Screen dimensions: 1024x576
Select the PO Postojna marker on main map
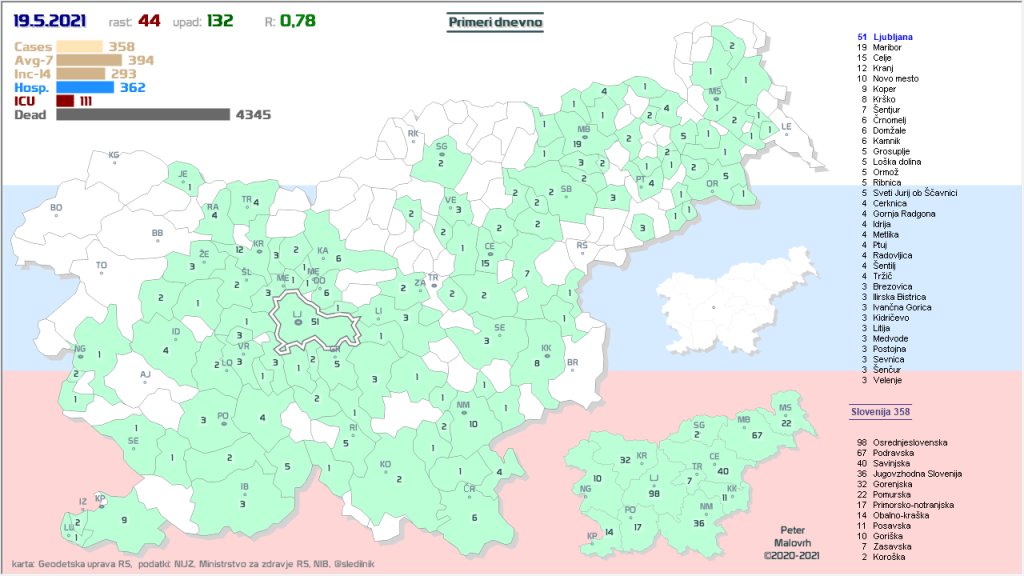click(x=223, y=420)
